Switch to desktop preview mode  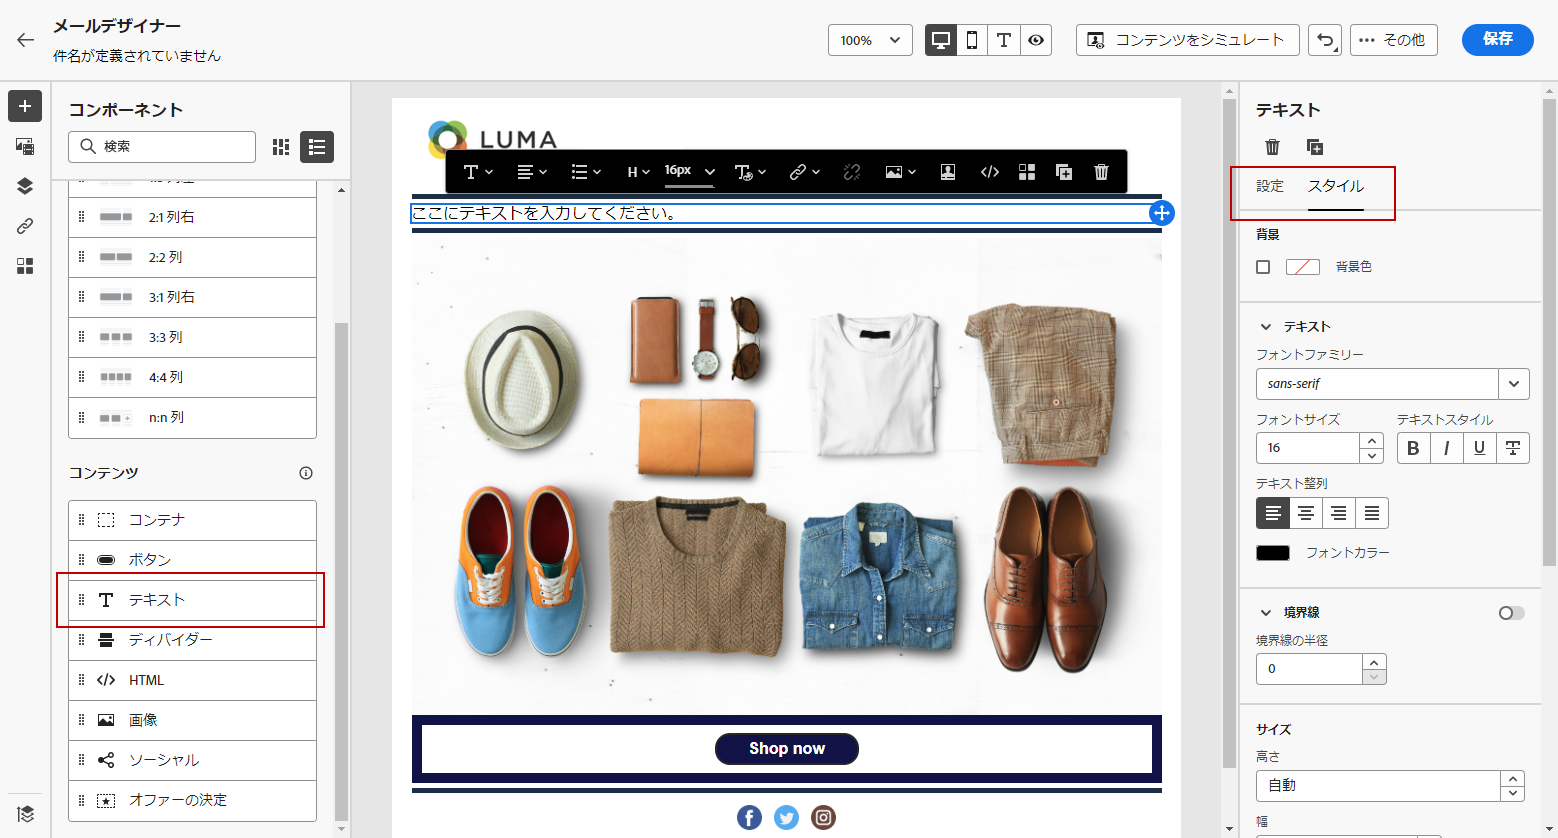pos(940,40)
